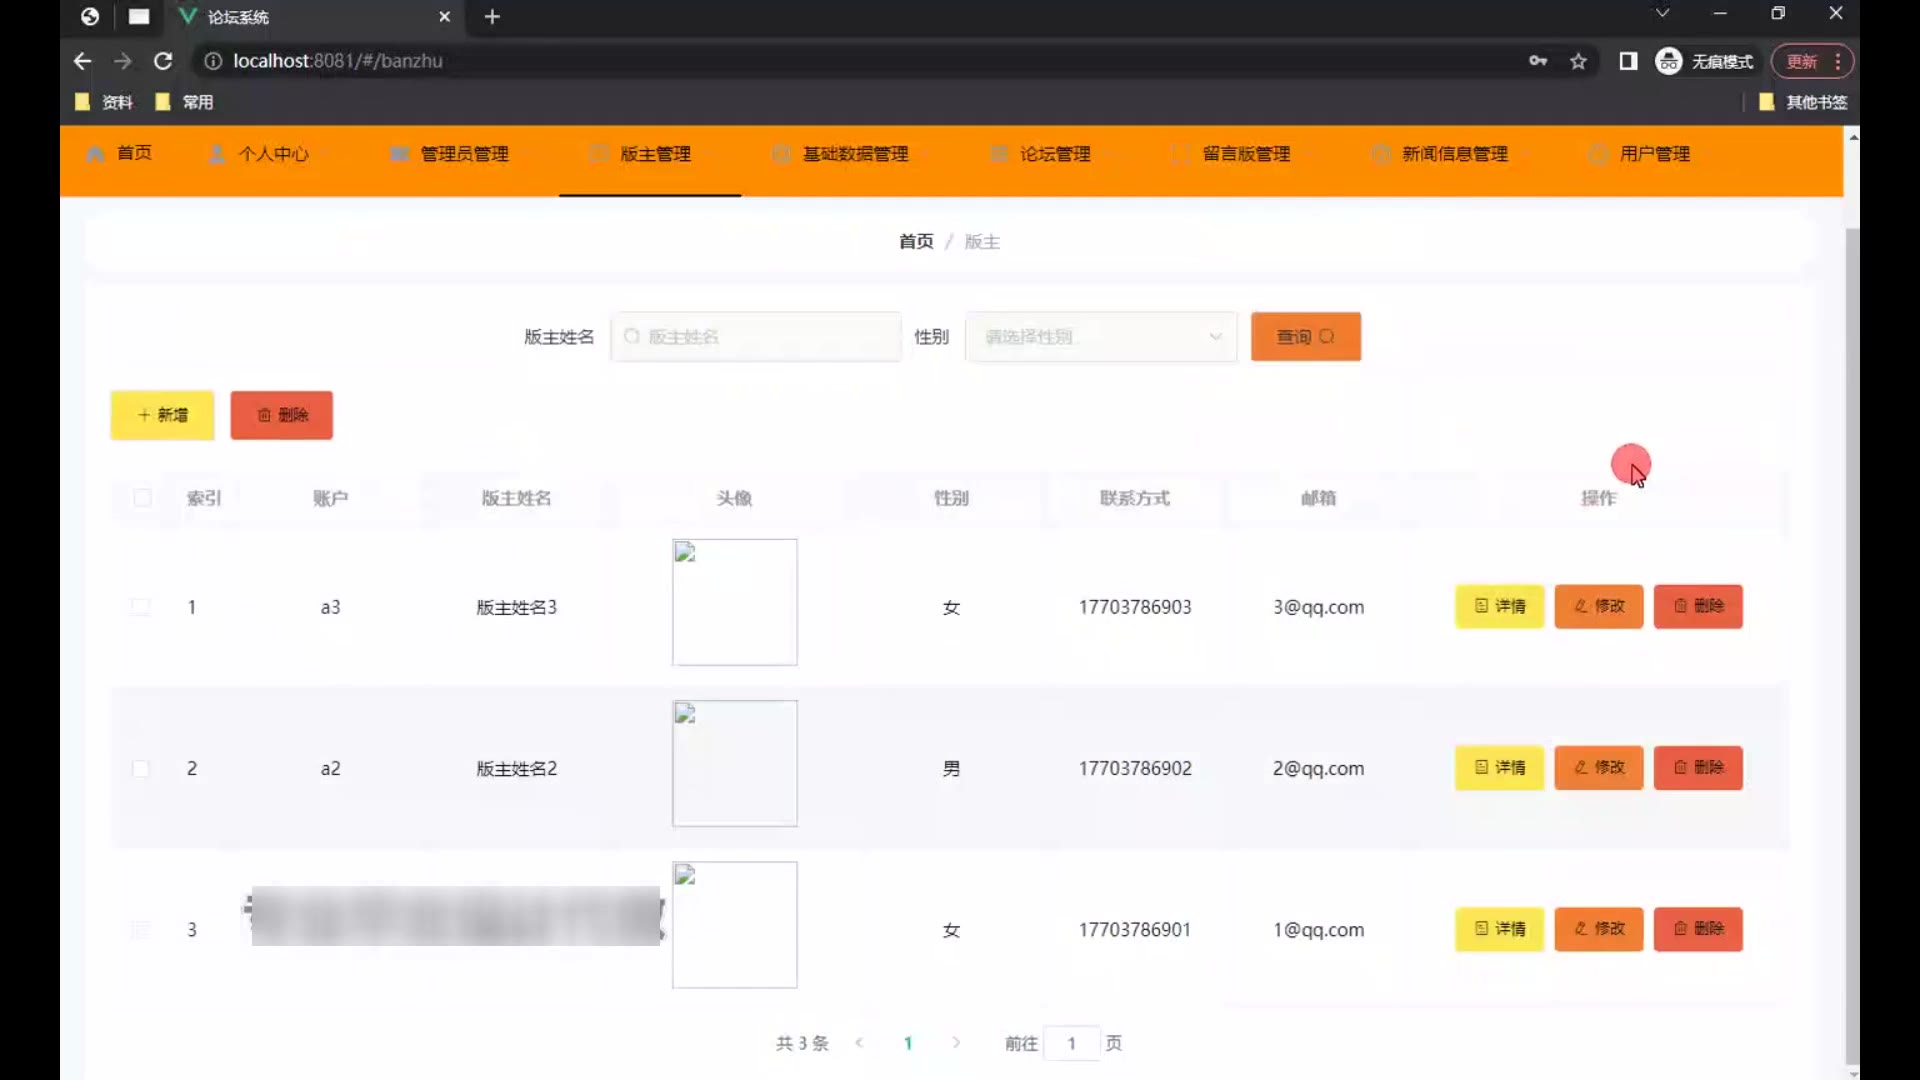Open the browser tab search chevron
This screenshot has width=1920, height=1080.
point(1662,14)
